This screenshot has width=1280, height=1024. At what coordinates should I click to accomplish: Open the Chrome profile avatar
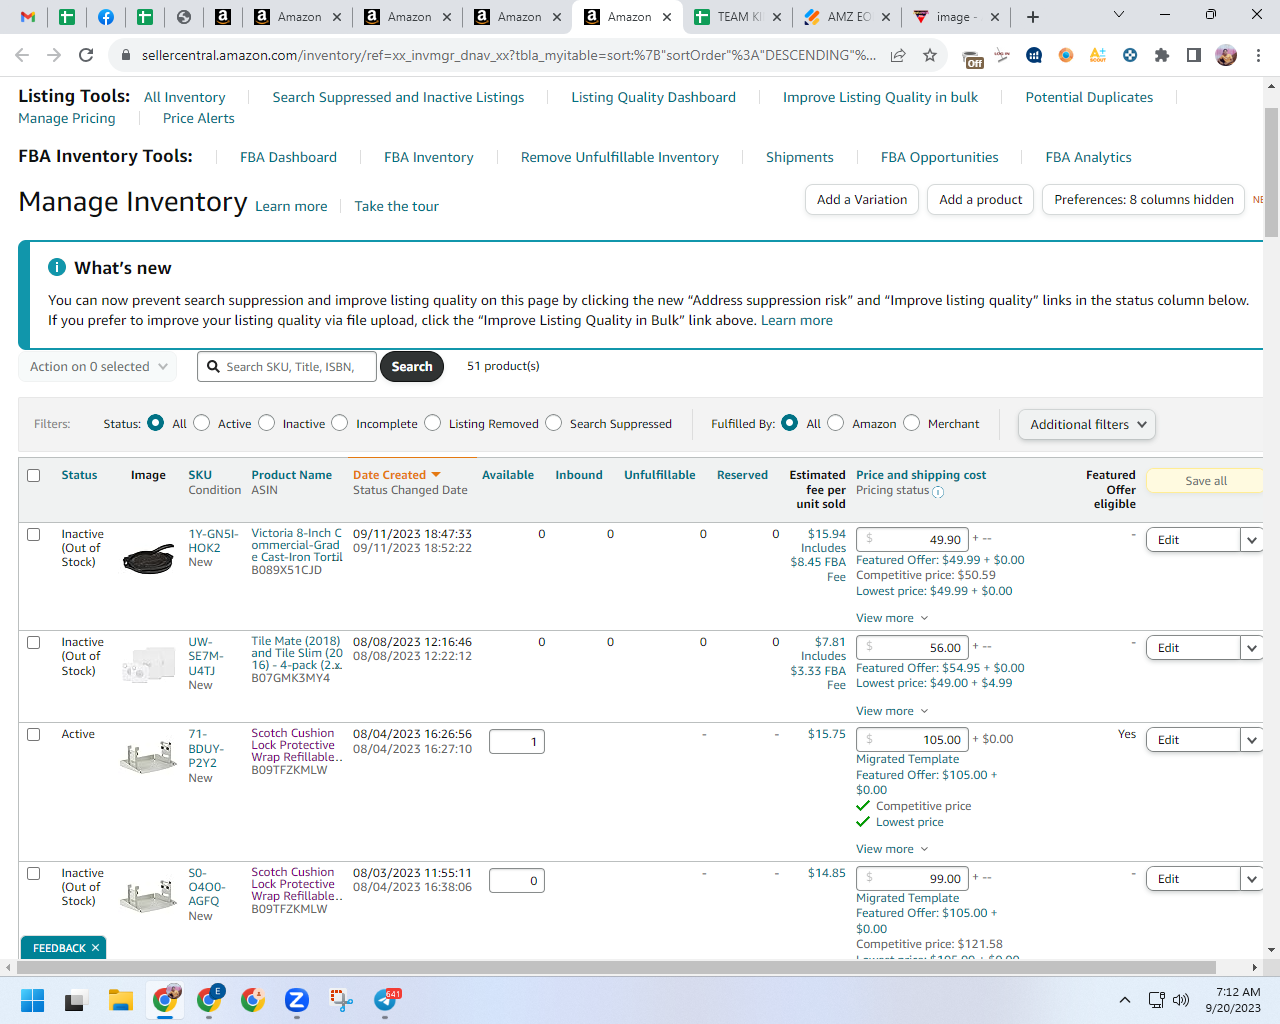tap(1226, 55)
